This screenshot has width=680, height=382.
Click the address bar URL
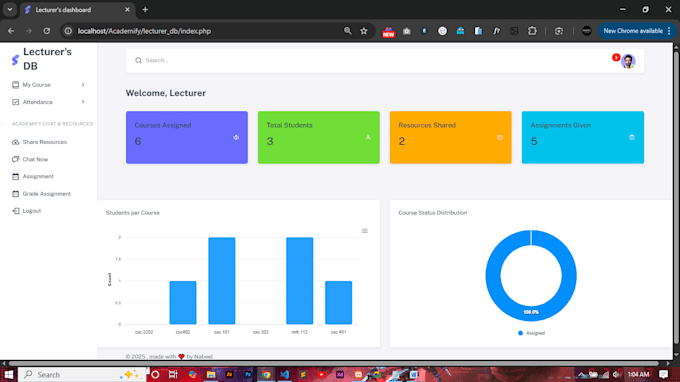pos(144,31)
